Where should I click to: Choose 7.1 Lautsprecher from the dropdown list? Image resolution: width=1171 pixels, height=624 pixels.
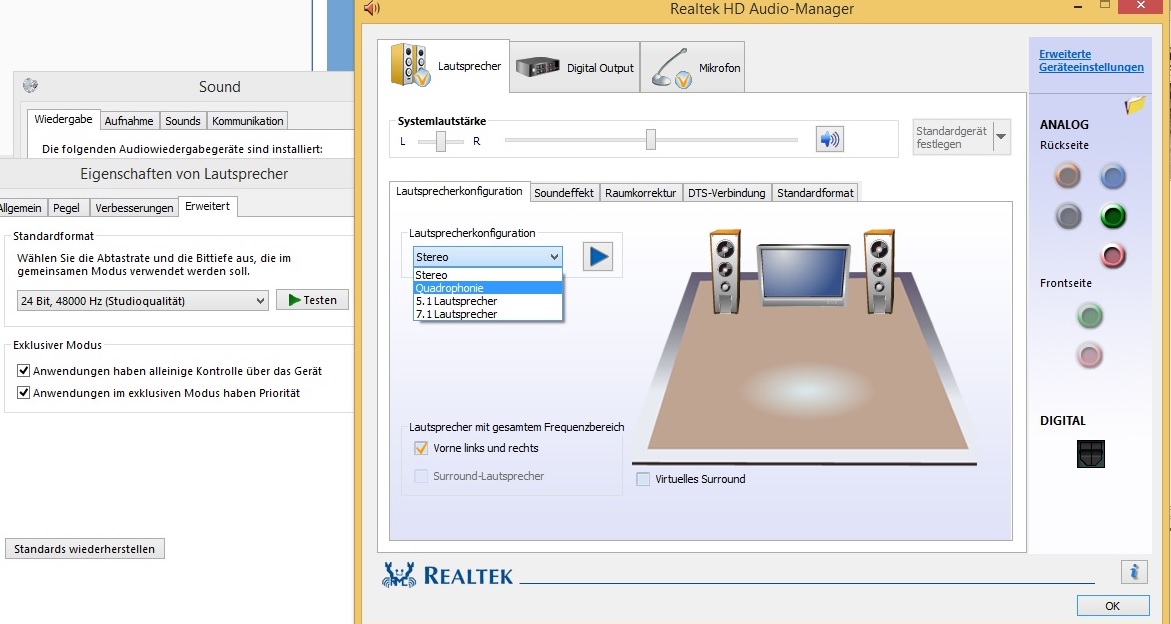point(488,314)
